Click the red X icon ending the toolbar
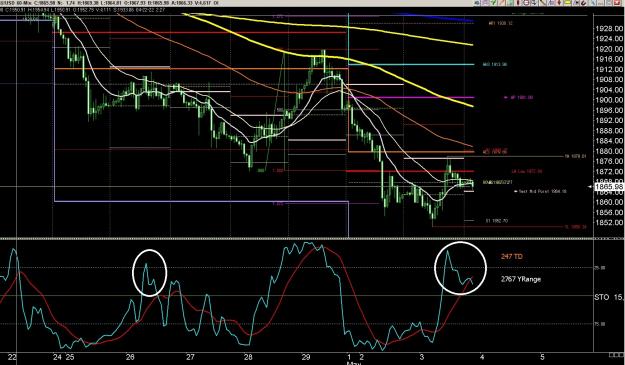This screenshot has height=365, width=625. (617, 2)
